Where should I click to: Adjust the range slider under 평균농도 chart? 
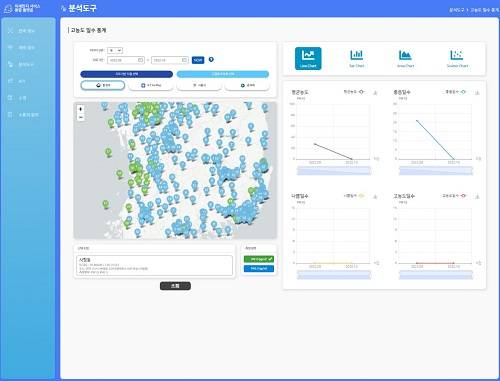pos(334,170)
